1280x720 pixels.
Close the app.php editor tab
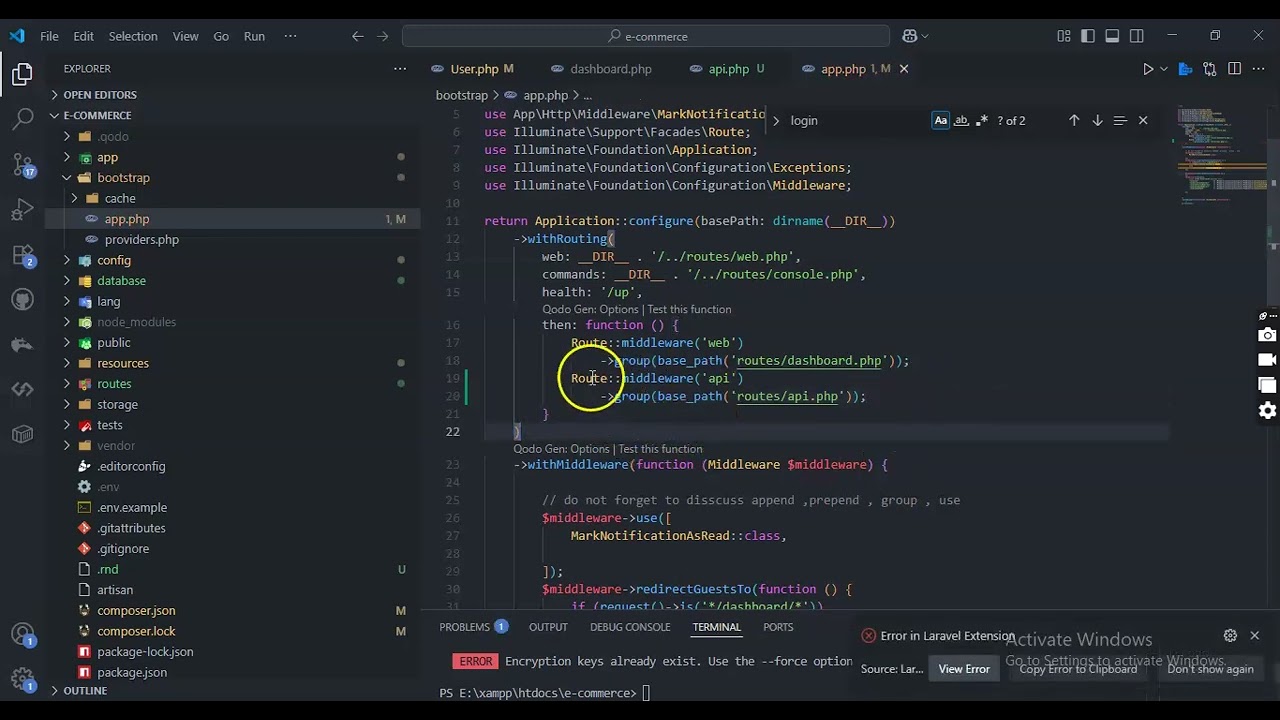[x=904, y=69]
